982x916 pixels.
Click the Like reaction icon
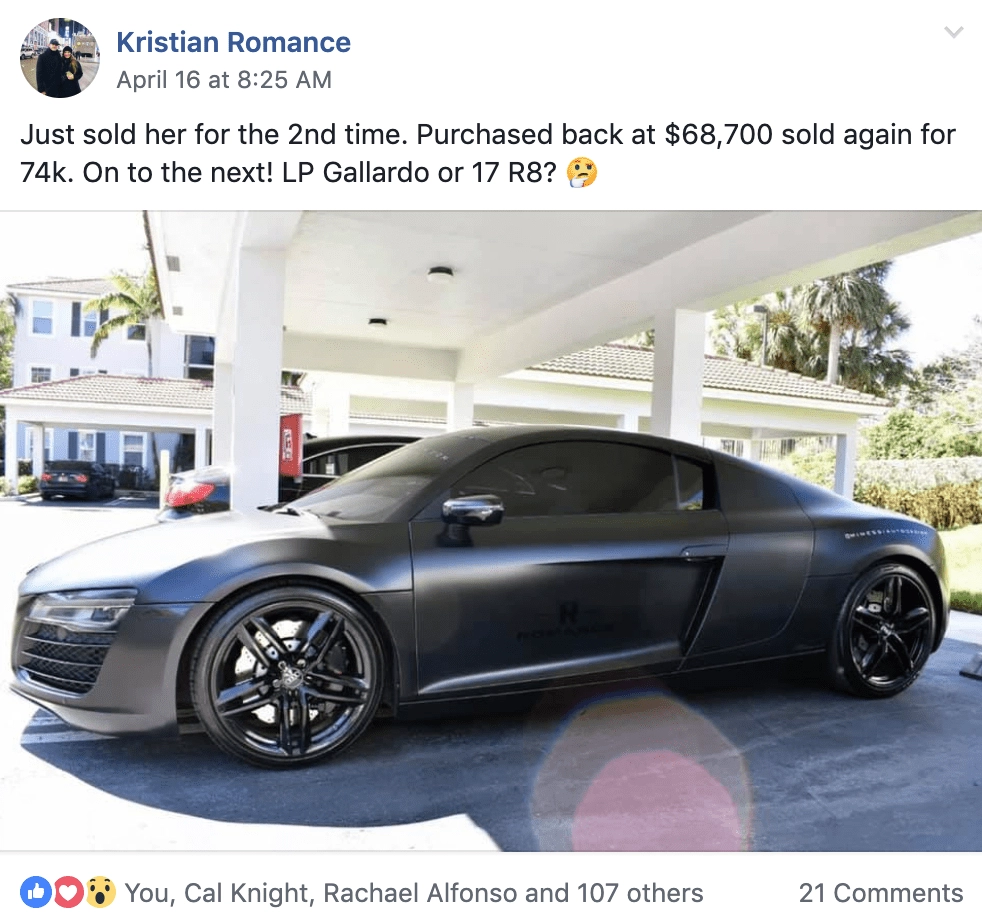pyautogui.click(x=35, y=893)
